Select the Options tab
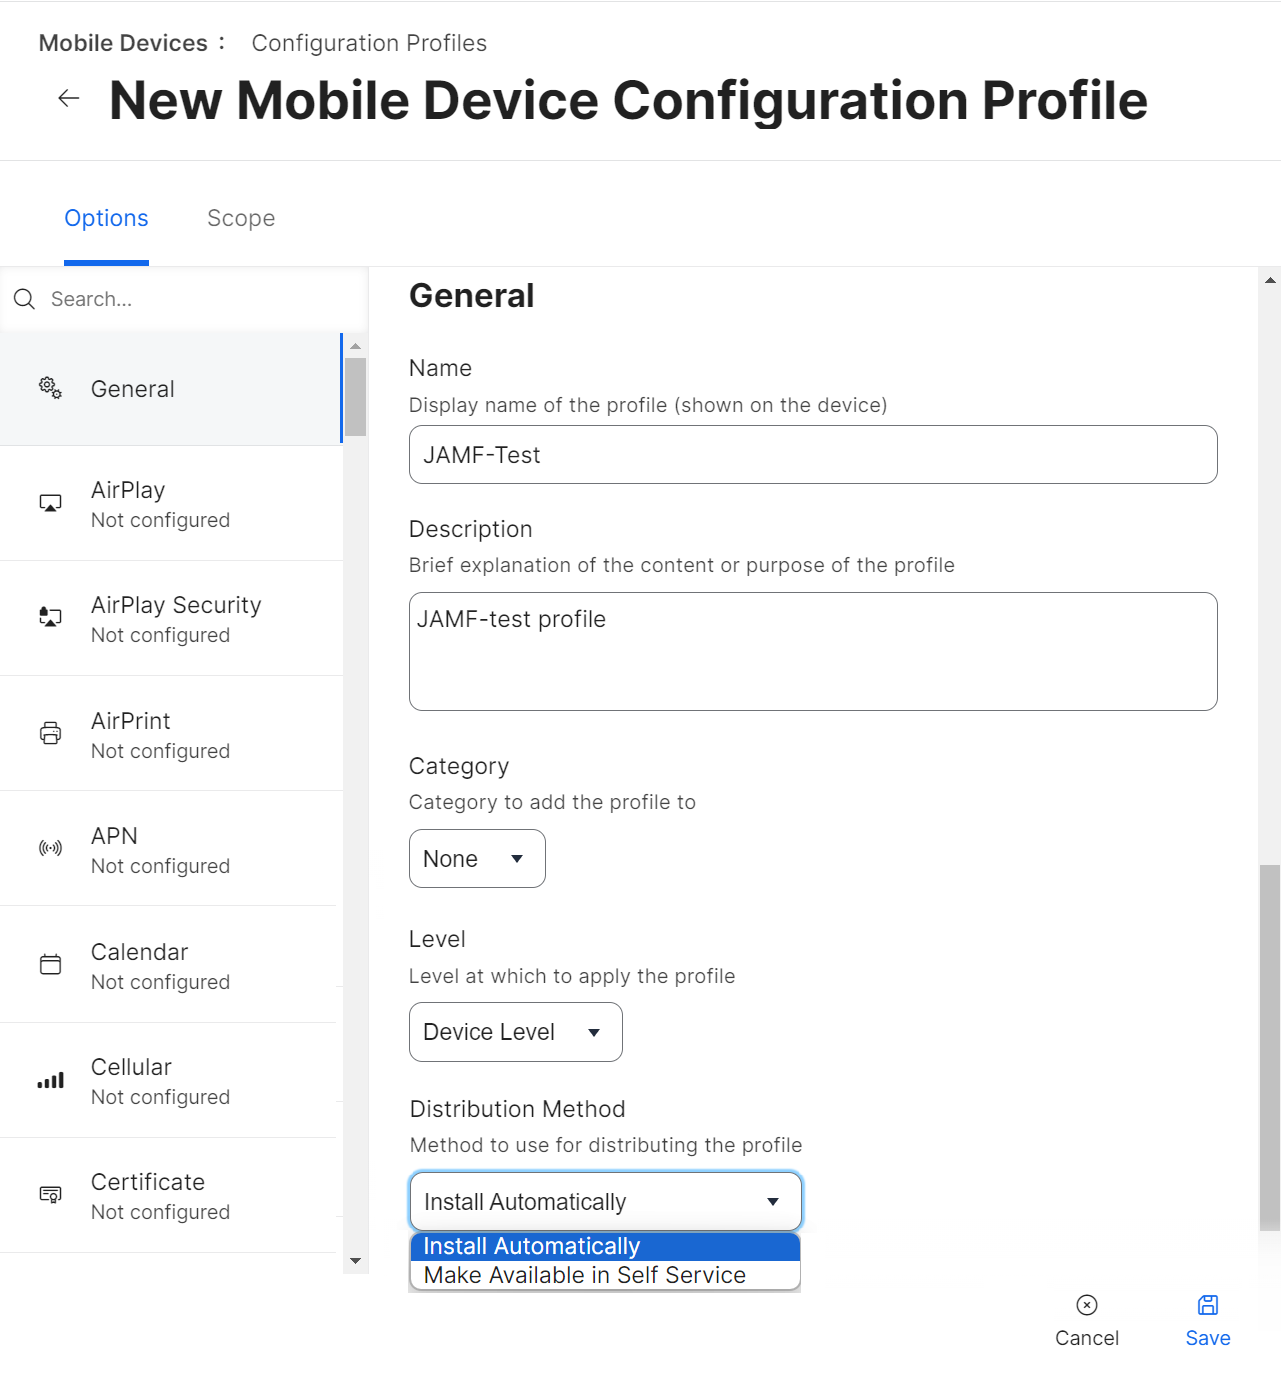Screen dimensions: 1281x1385 click(106, 218)
